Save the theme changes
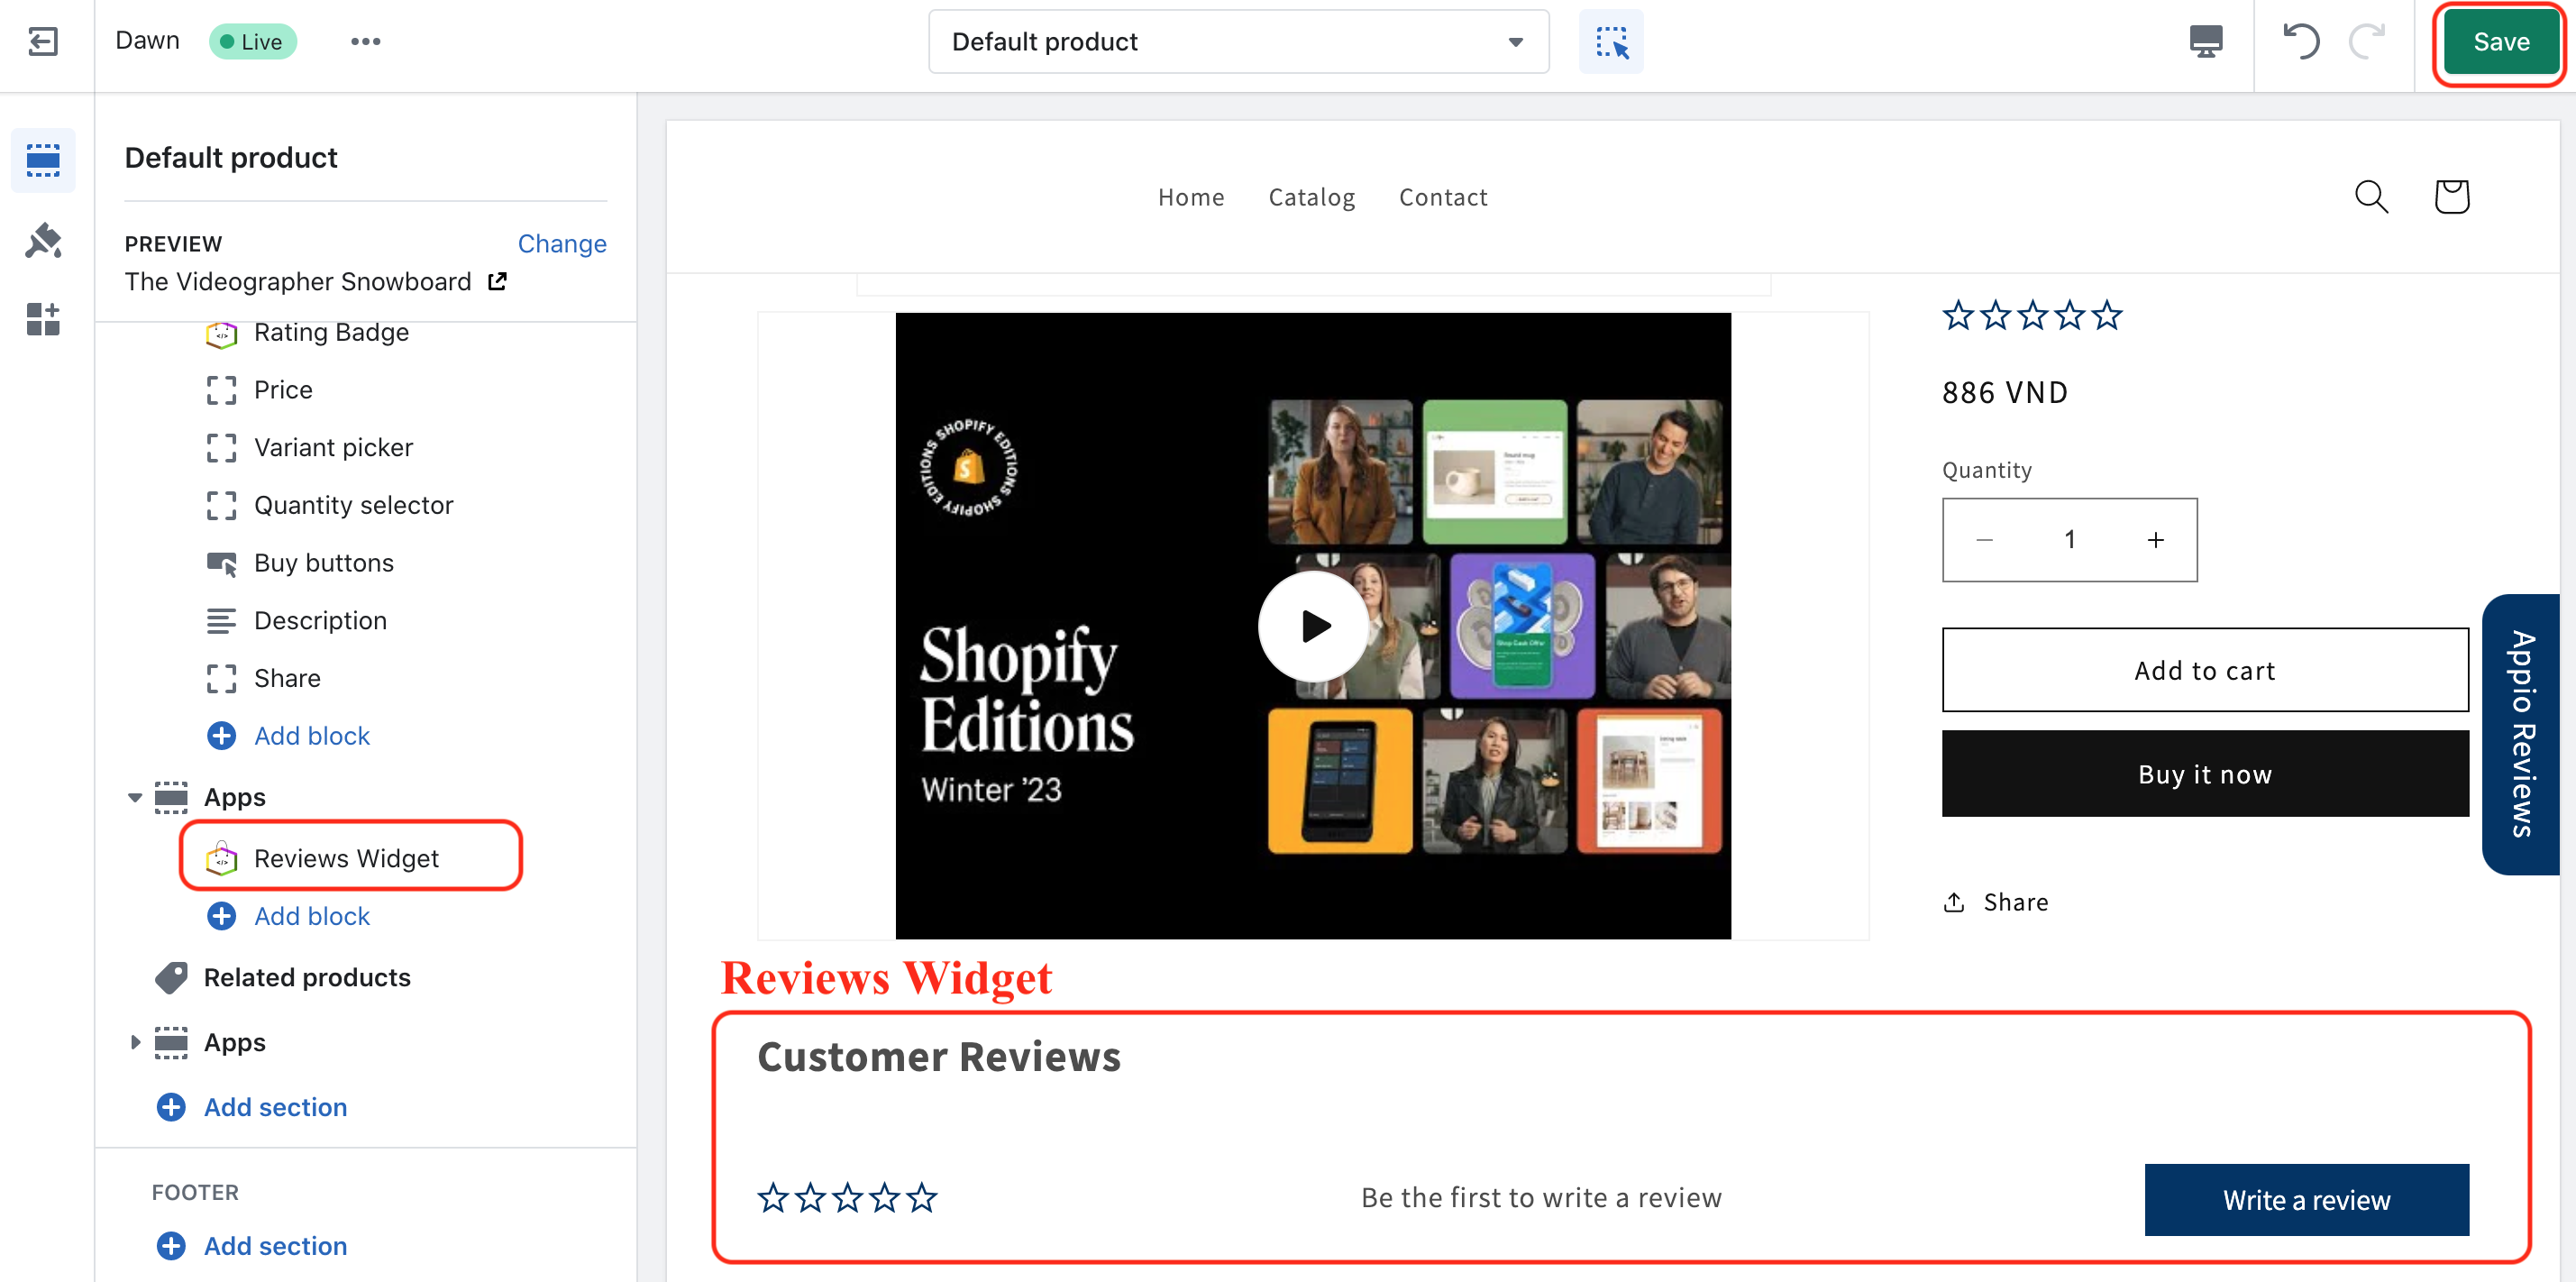The image size is (2576, 1282). [x=2500, y=41]
